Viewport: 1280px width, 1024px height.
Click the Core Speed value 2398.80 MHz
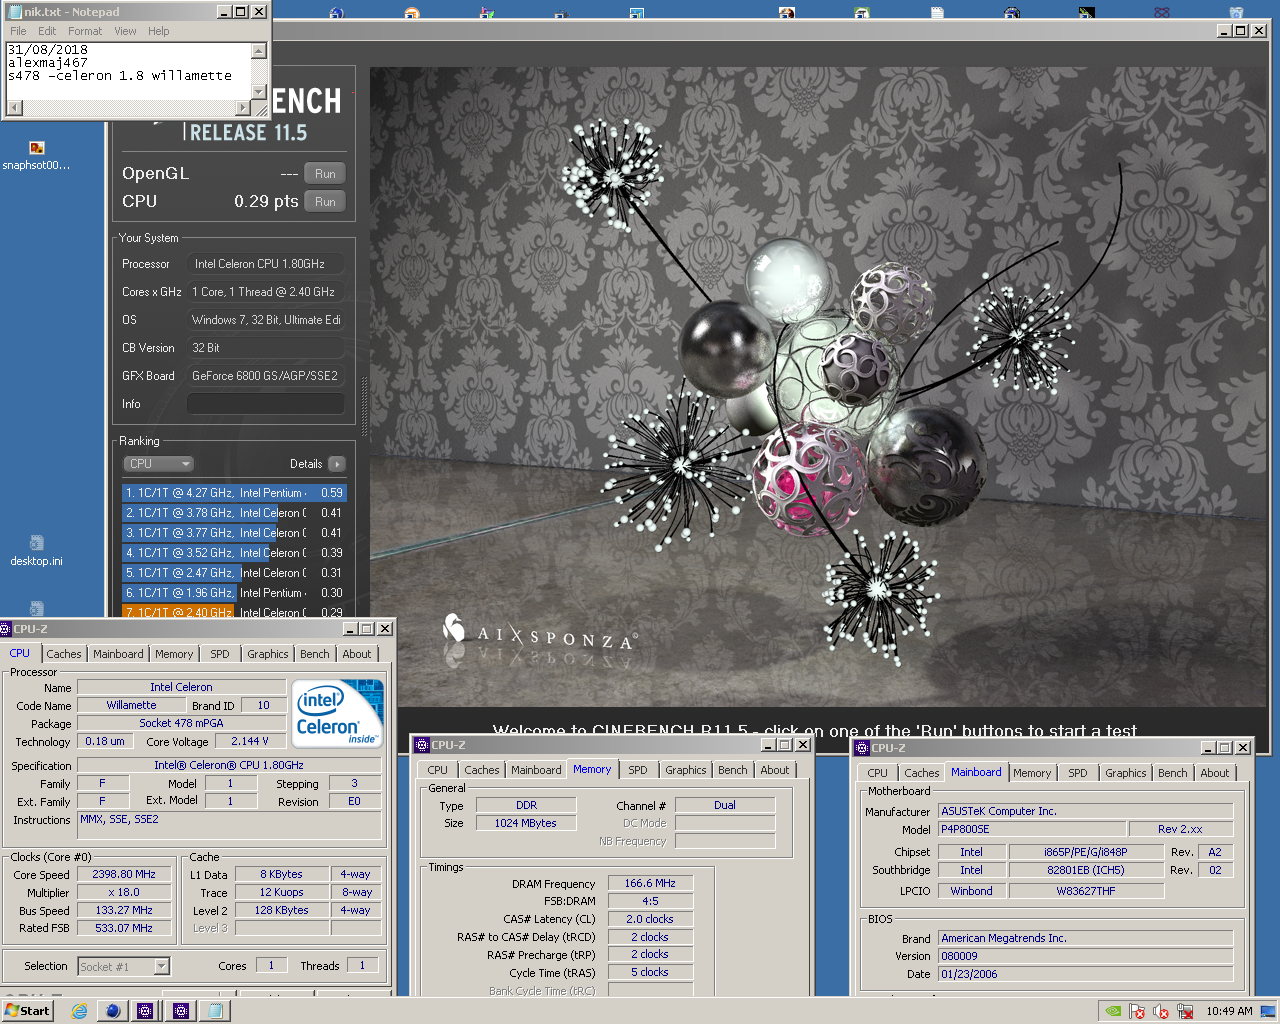click(x=124, y=874)
